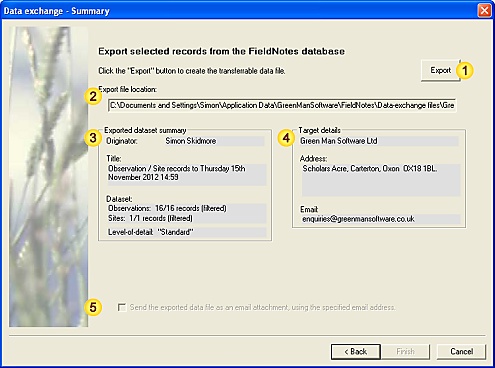Click the Title text Observation / Site records
This screenshot has width=495, height=368.
[x=177, y=173]
